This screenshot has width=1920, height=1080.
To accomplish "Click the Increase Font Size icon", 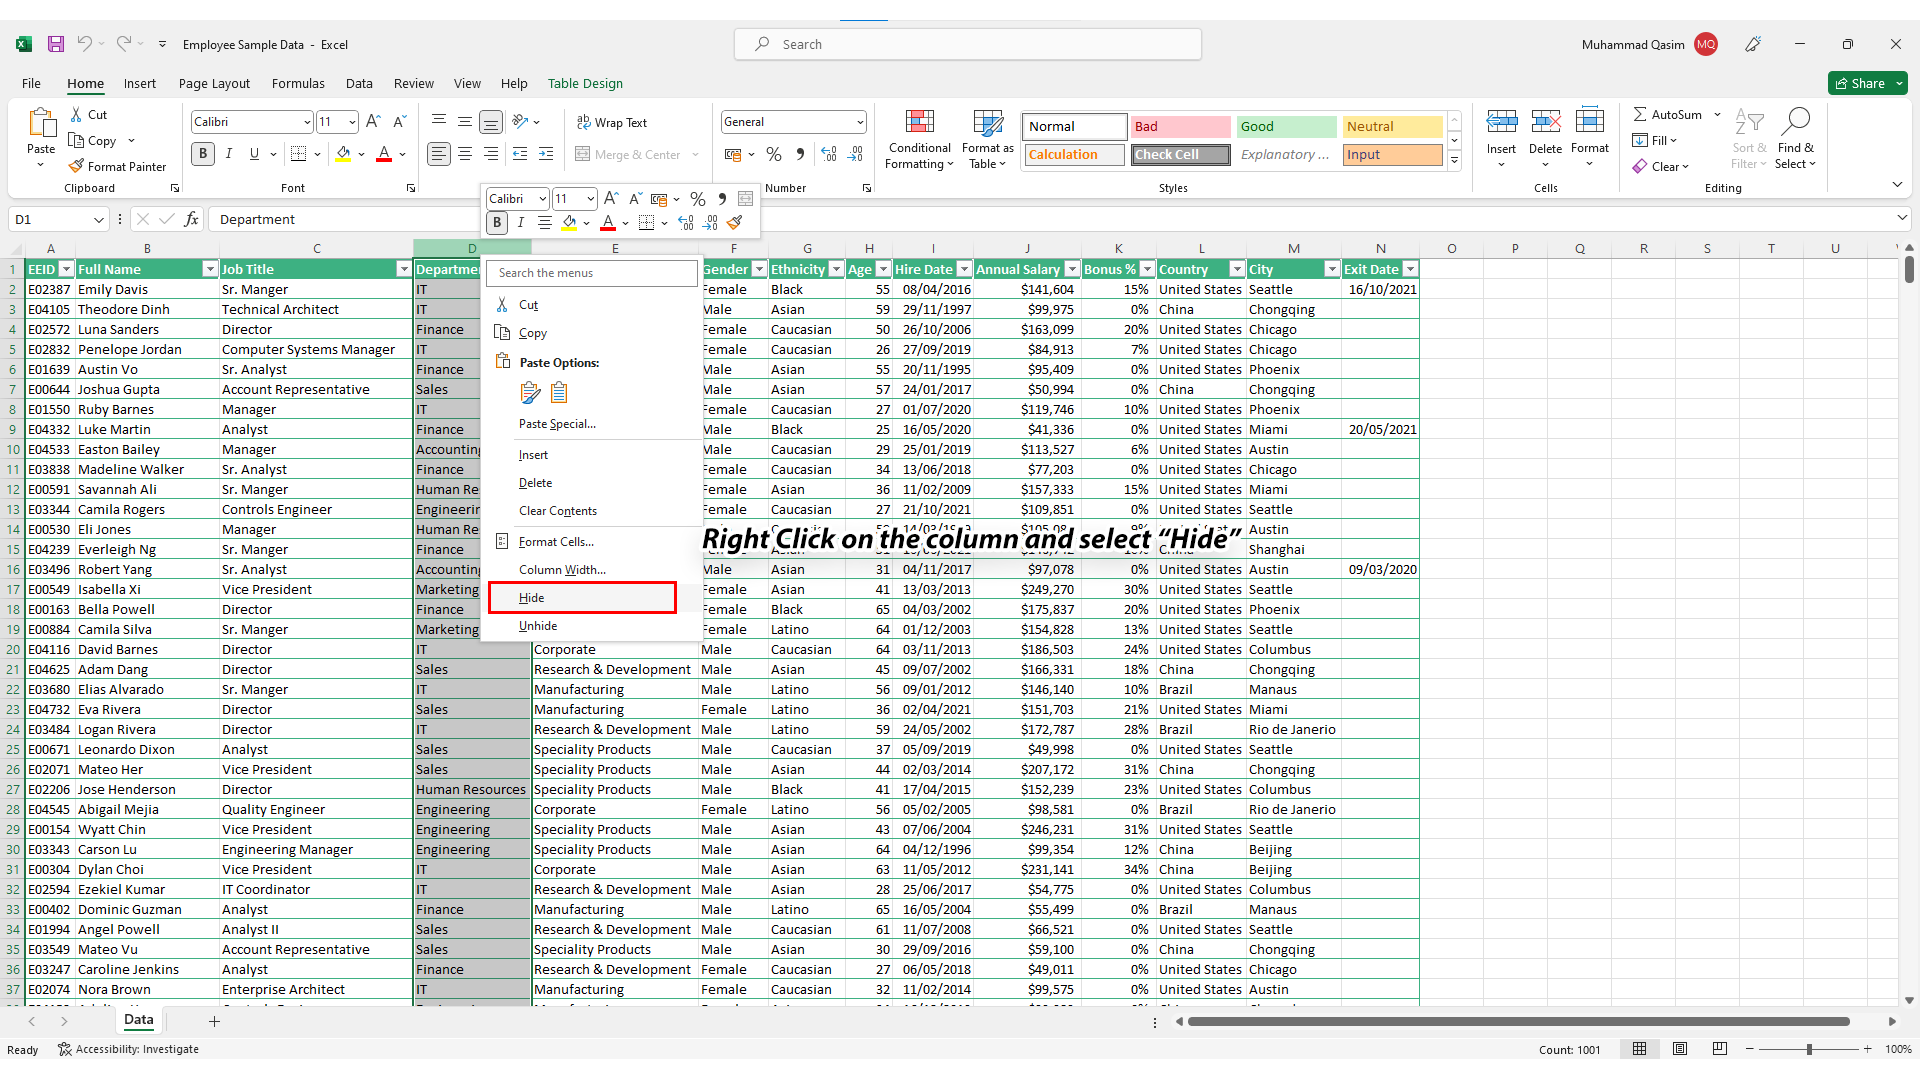I will pyautogui.click(x=373, y=121).
